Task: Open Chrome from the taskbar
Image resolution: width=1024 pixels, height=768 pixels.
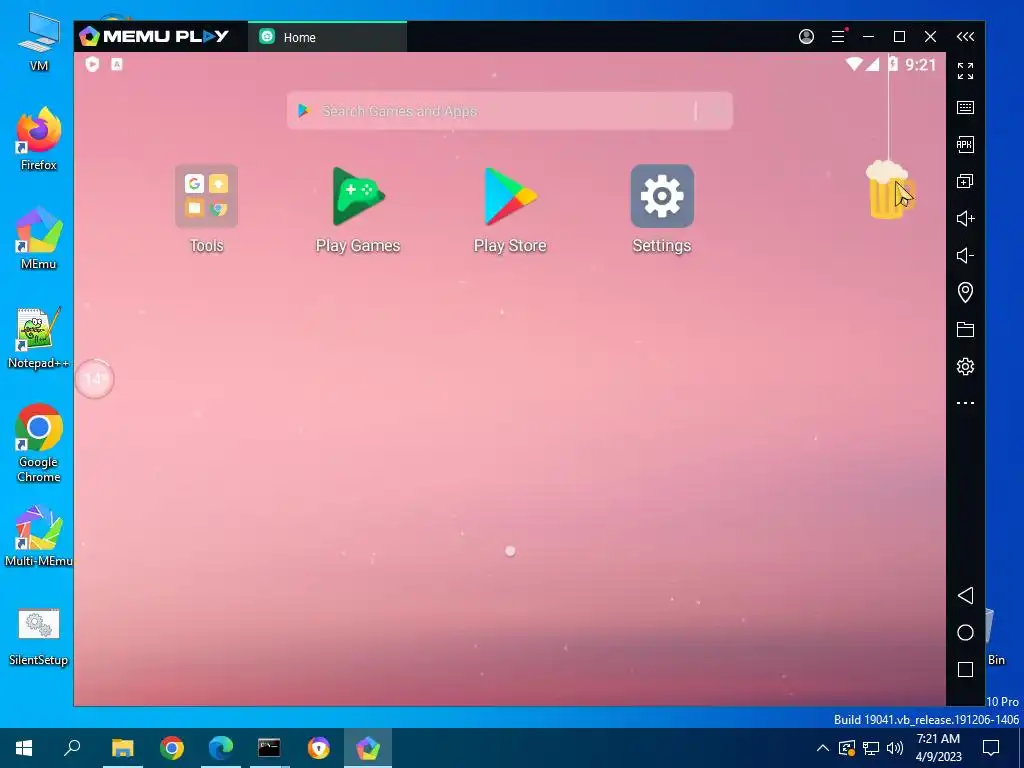Action: (172, 748)
